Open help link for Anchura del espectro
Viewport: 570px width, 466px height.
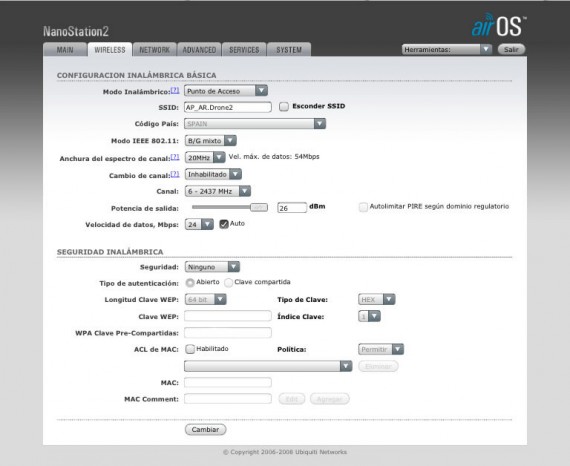pos(175,157)
